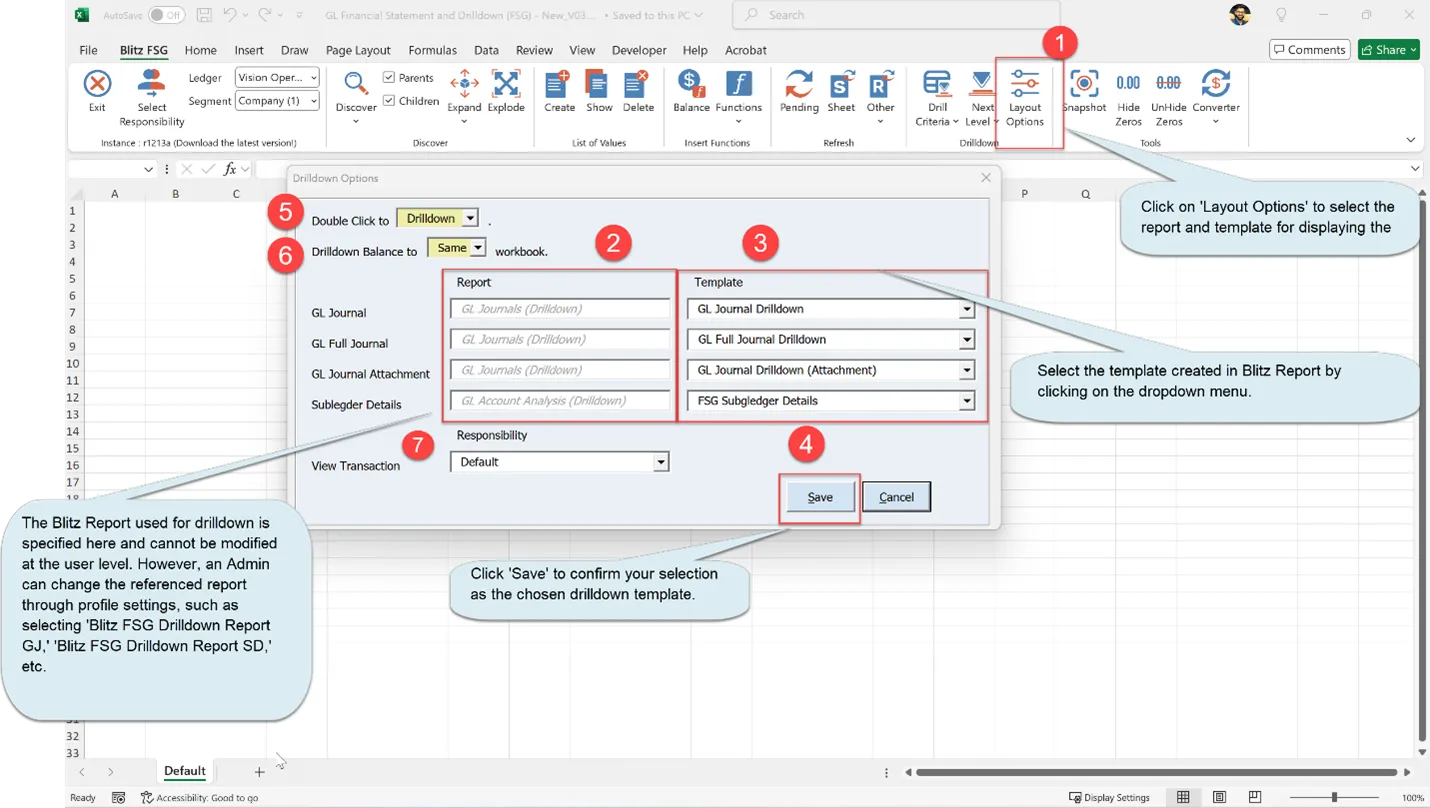The width and height of the screenshot is (1430, 808).
Task: Open the File menu
Action: [88, 50]
